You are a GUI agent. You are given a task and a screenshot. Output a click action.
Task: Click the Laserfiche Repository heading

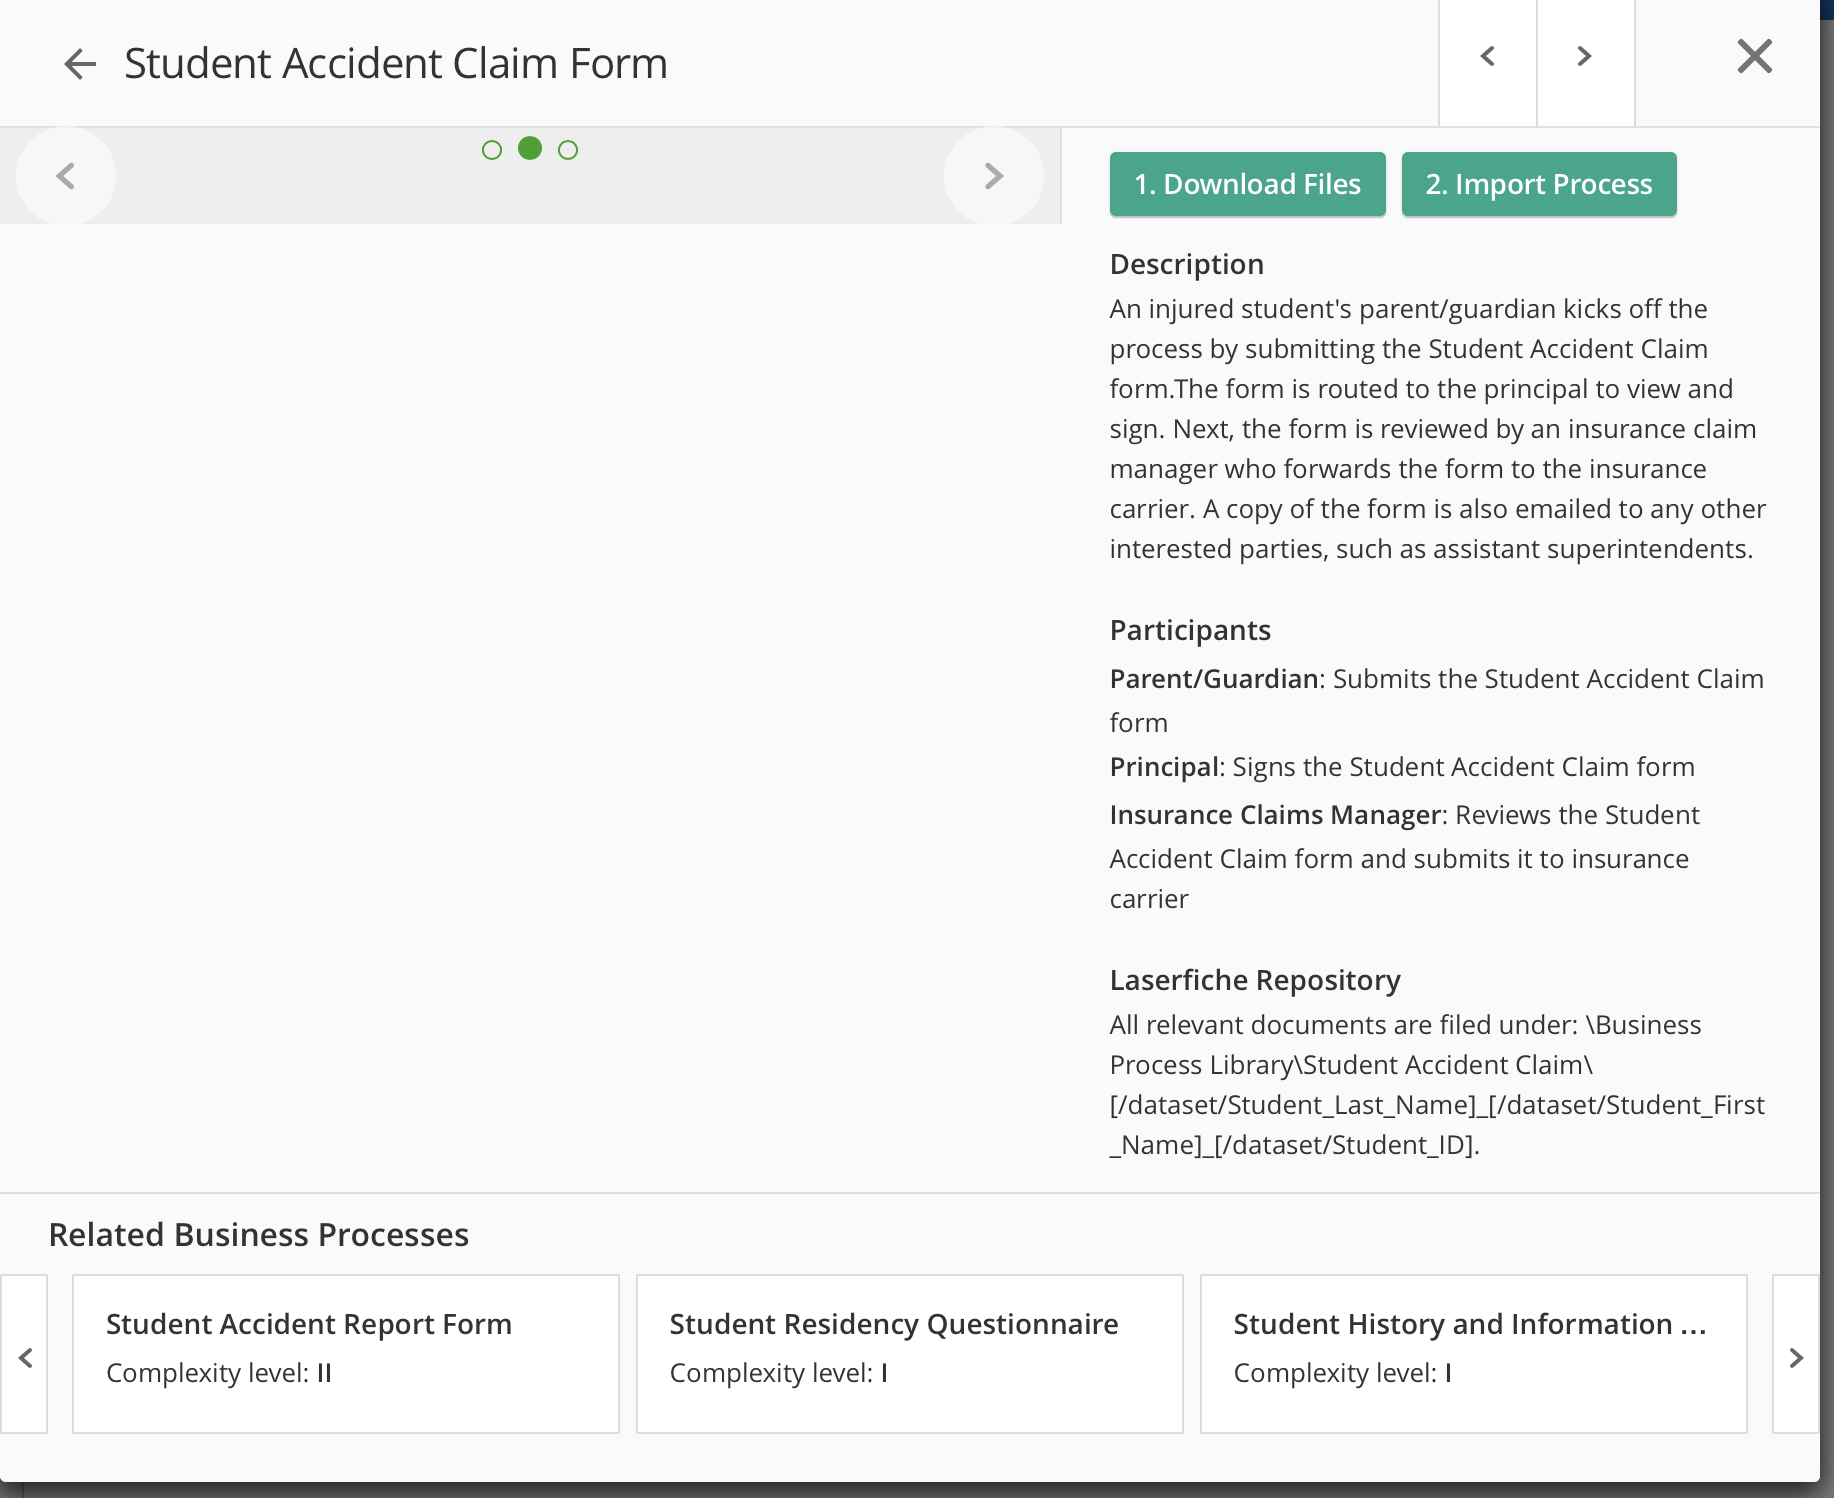[x=1254, y=980]
